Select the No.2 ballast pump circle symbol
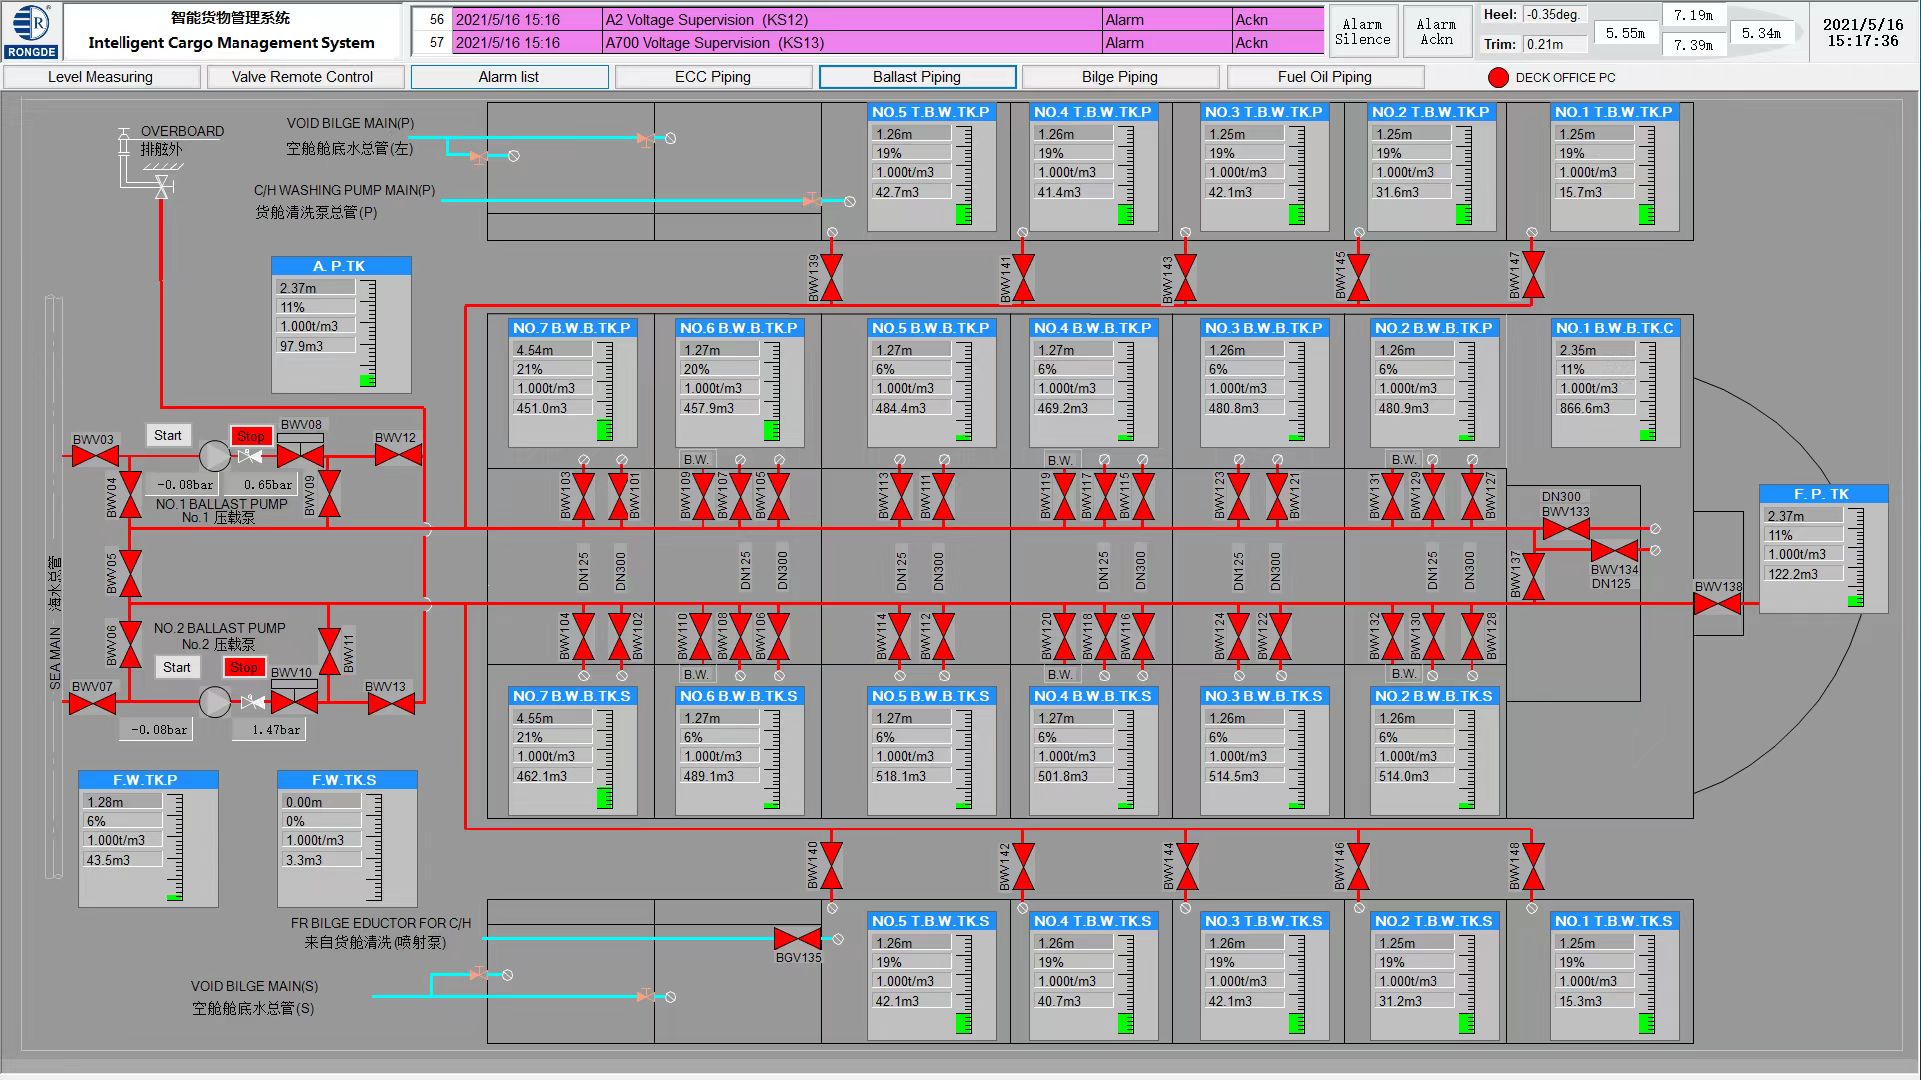The width and height of the screenshot is (1921, 1080). (x=214, y=702)
